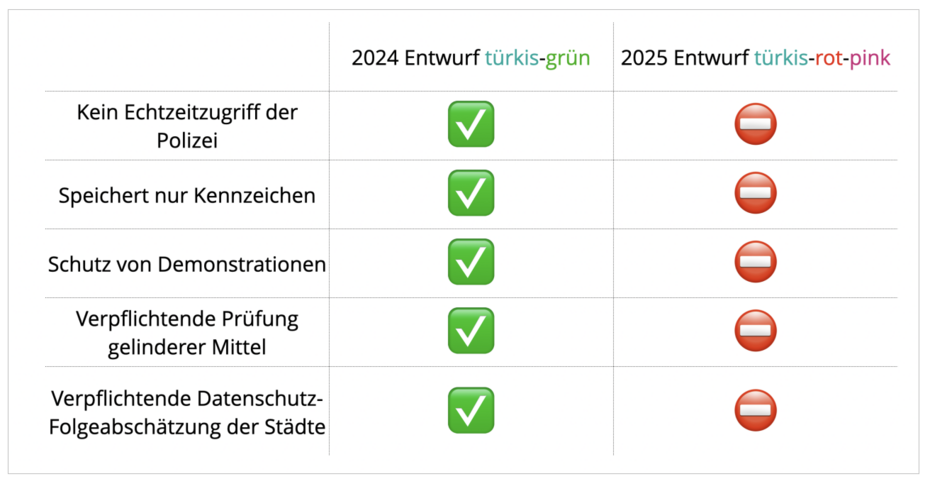Click green checkmark for Verpflichtende Prüfung gelinderer Mittel
The width and height of the screenshot is (930, 484).
[x=470, y=331]
